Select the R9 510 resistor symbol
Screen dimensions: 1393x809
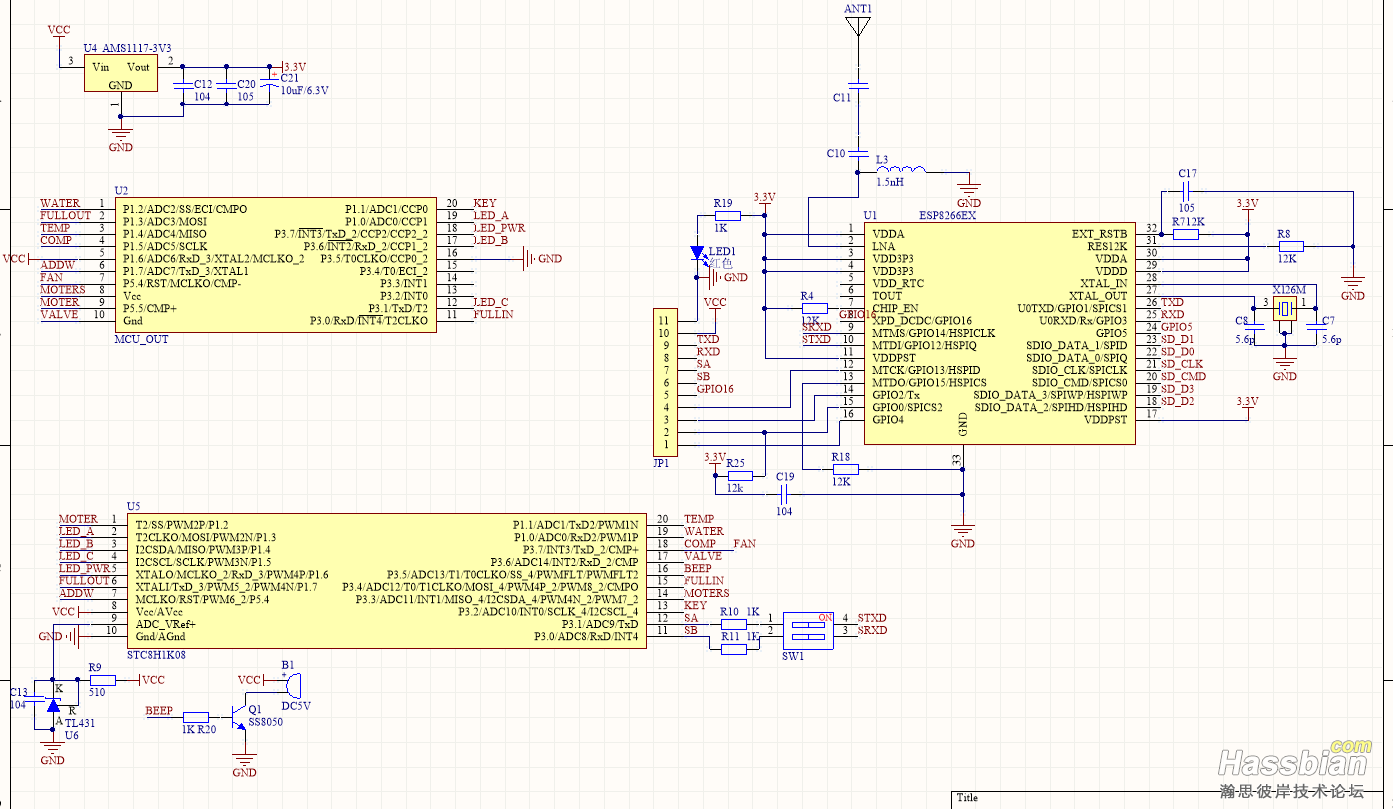pyautogui.click(x=101, y=680)
